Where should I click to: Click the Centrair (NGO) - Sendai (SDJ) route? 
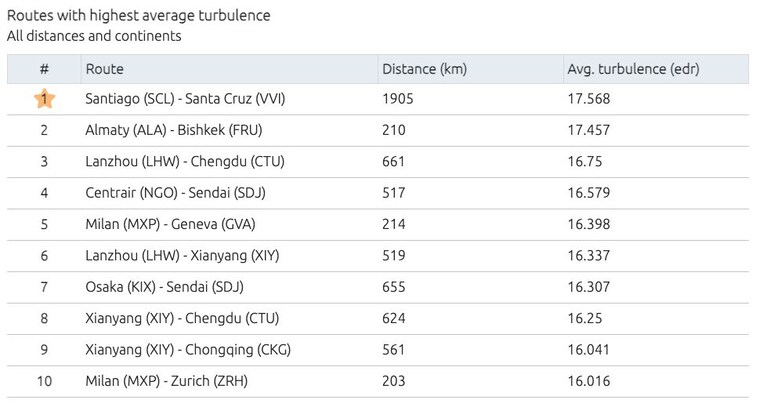175,193
